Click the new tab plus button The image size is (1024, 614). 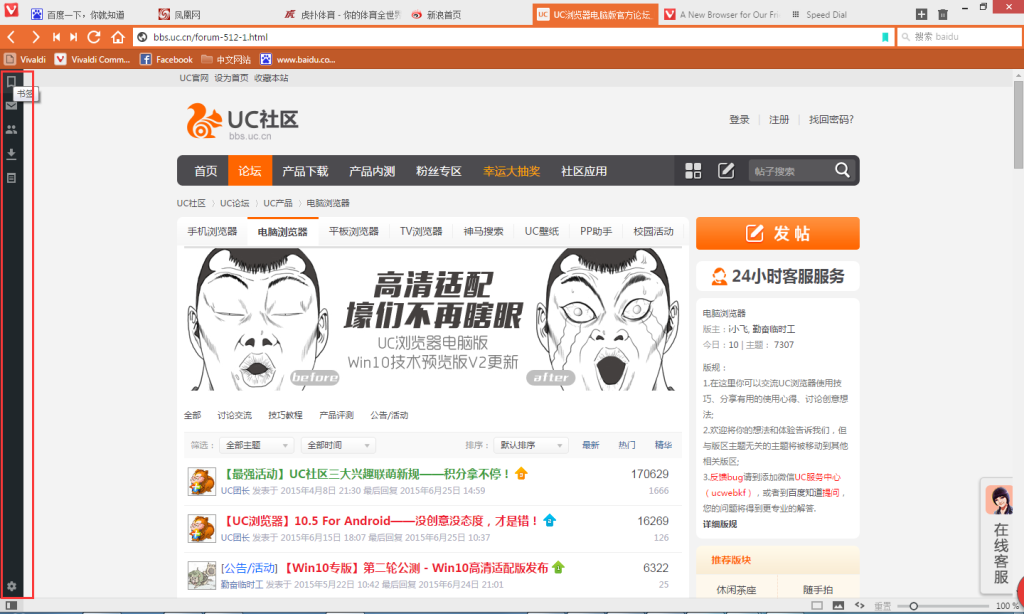921,15
